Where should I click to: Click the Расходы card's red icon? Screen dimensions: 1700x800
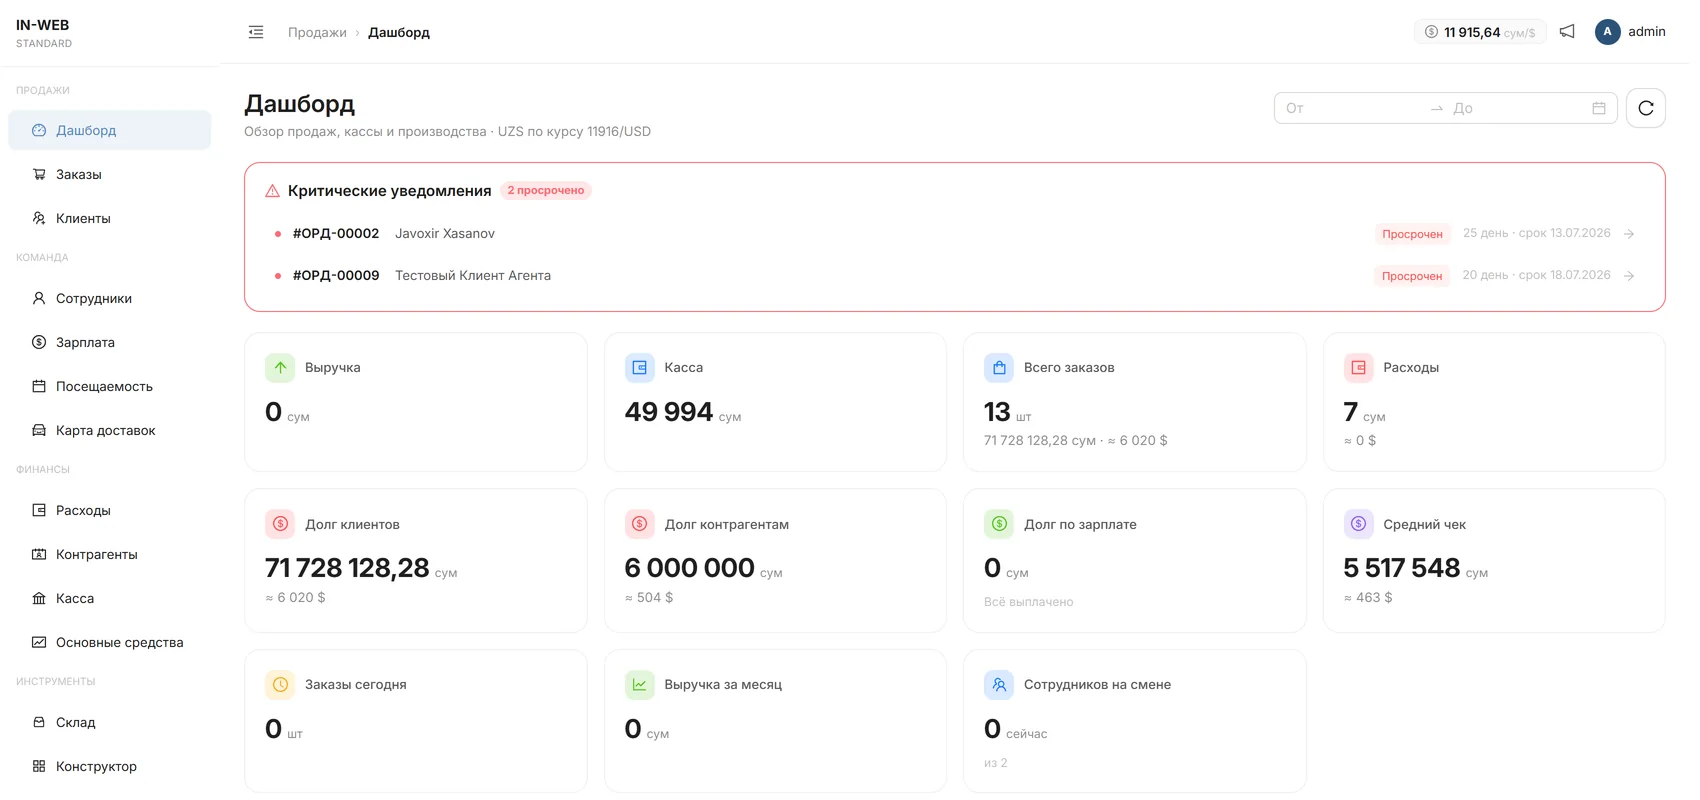[x=1358, y=367]
